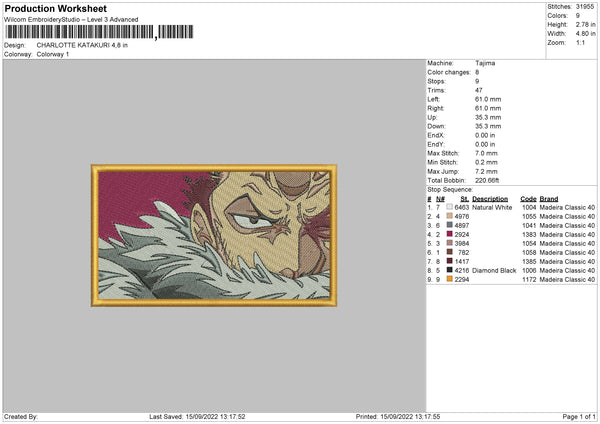Select the brown 1058 thread swatch
The image size is (600, 424).
449,252
